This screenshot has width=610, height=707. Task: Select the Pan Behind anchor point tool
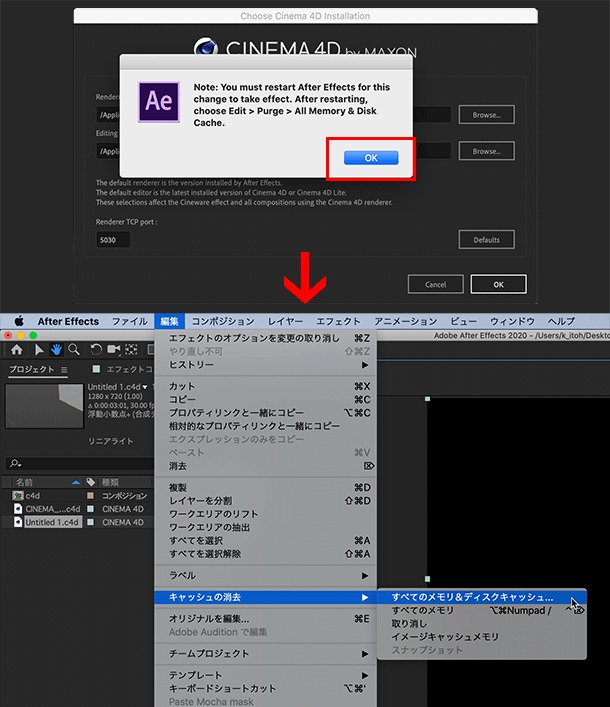(131, 349)
